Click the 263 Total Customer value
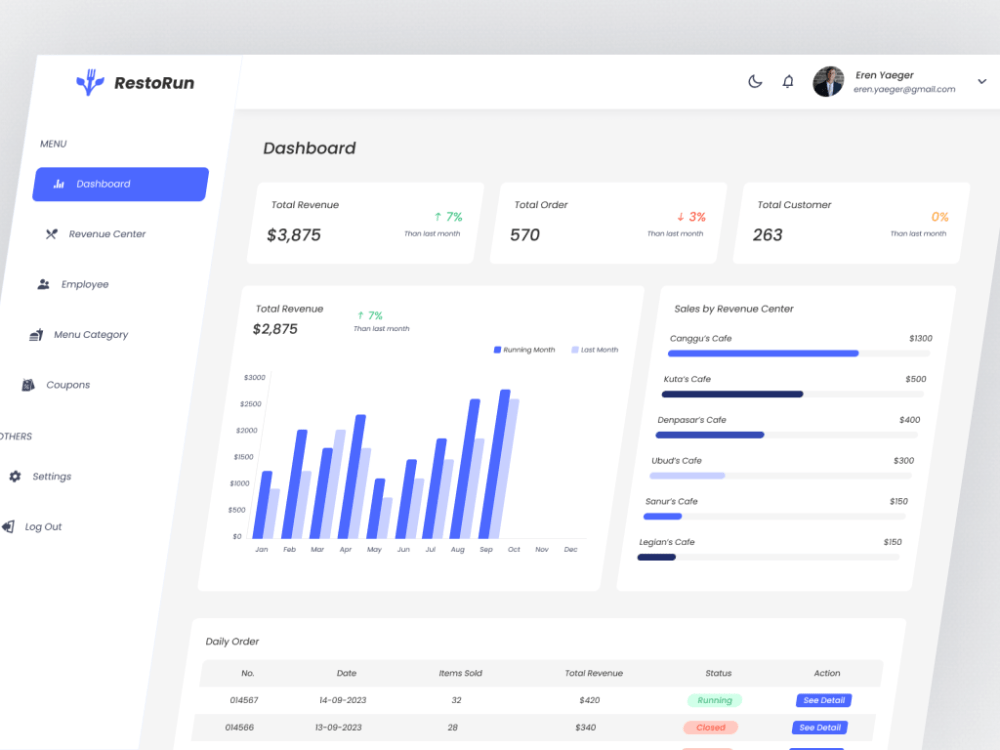 click(x=768, y=235)
